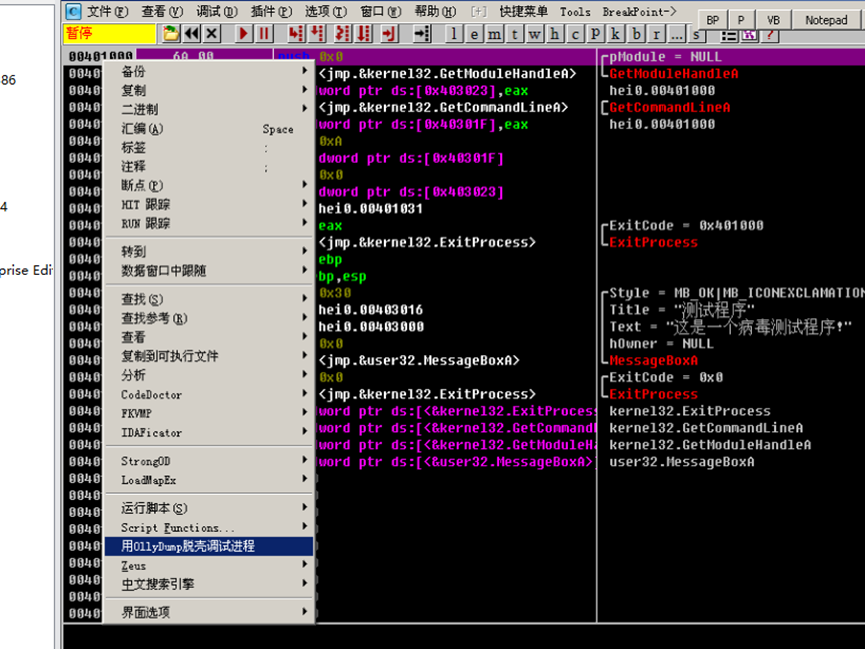The width and height of the screenshot is (865, 649).
Task: Open the 快捷菜单 menu
Action: (x=524, y=11)
